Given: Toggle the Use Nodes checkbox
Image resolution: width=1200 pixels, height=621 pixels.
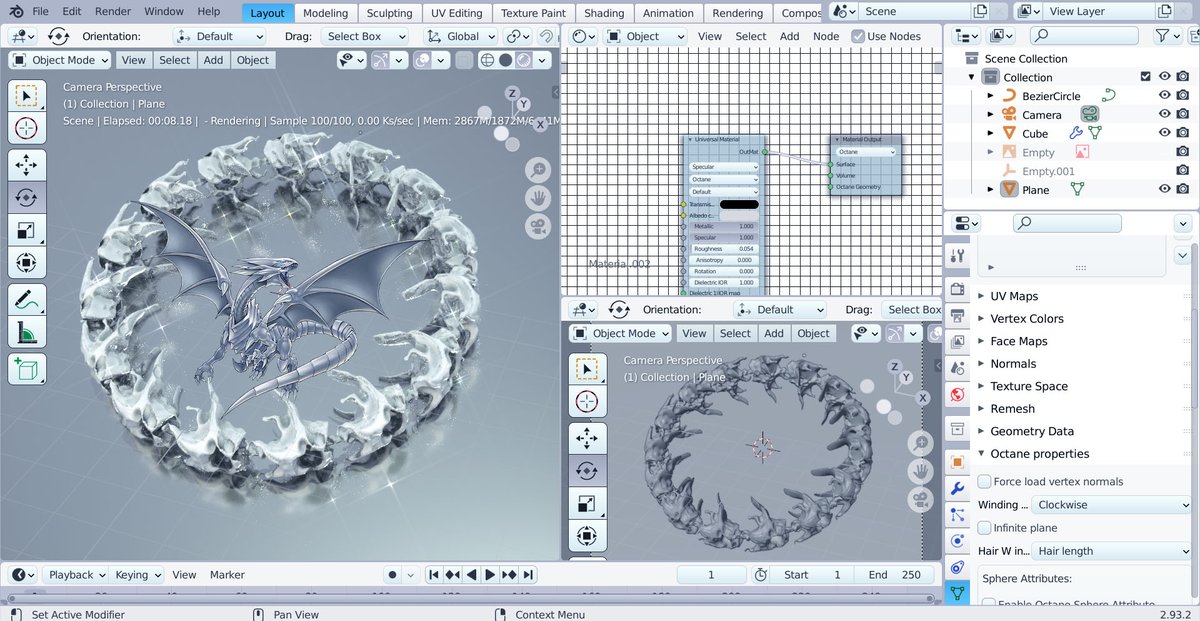Looking at the screenshot, I should click(x=858, y=36).
